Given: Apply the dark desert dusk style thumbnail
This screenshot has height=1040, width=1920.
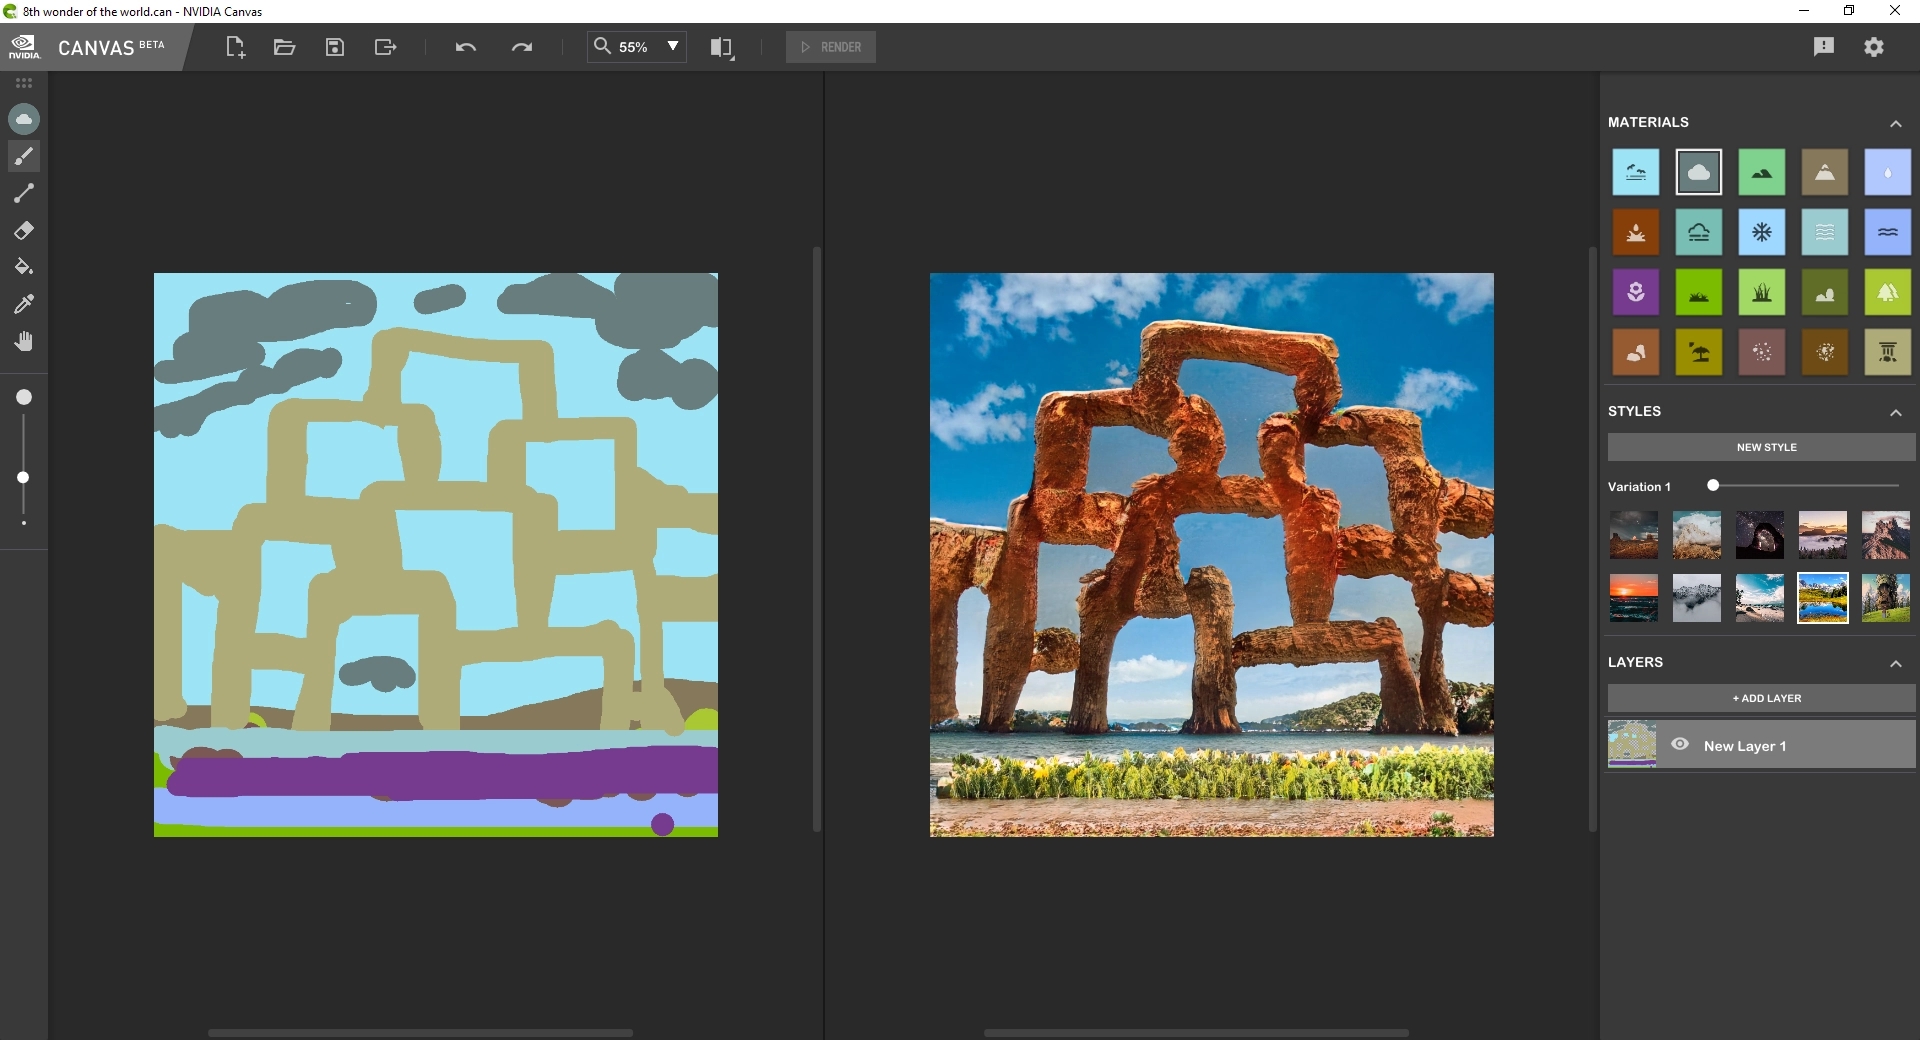Looking at the screenshot, I should tap(1634, 535).
